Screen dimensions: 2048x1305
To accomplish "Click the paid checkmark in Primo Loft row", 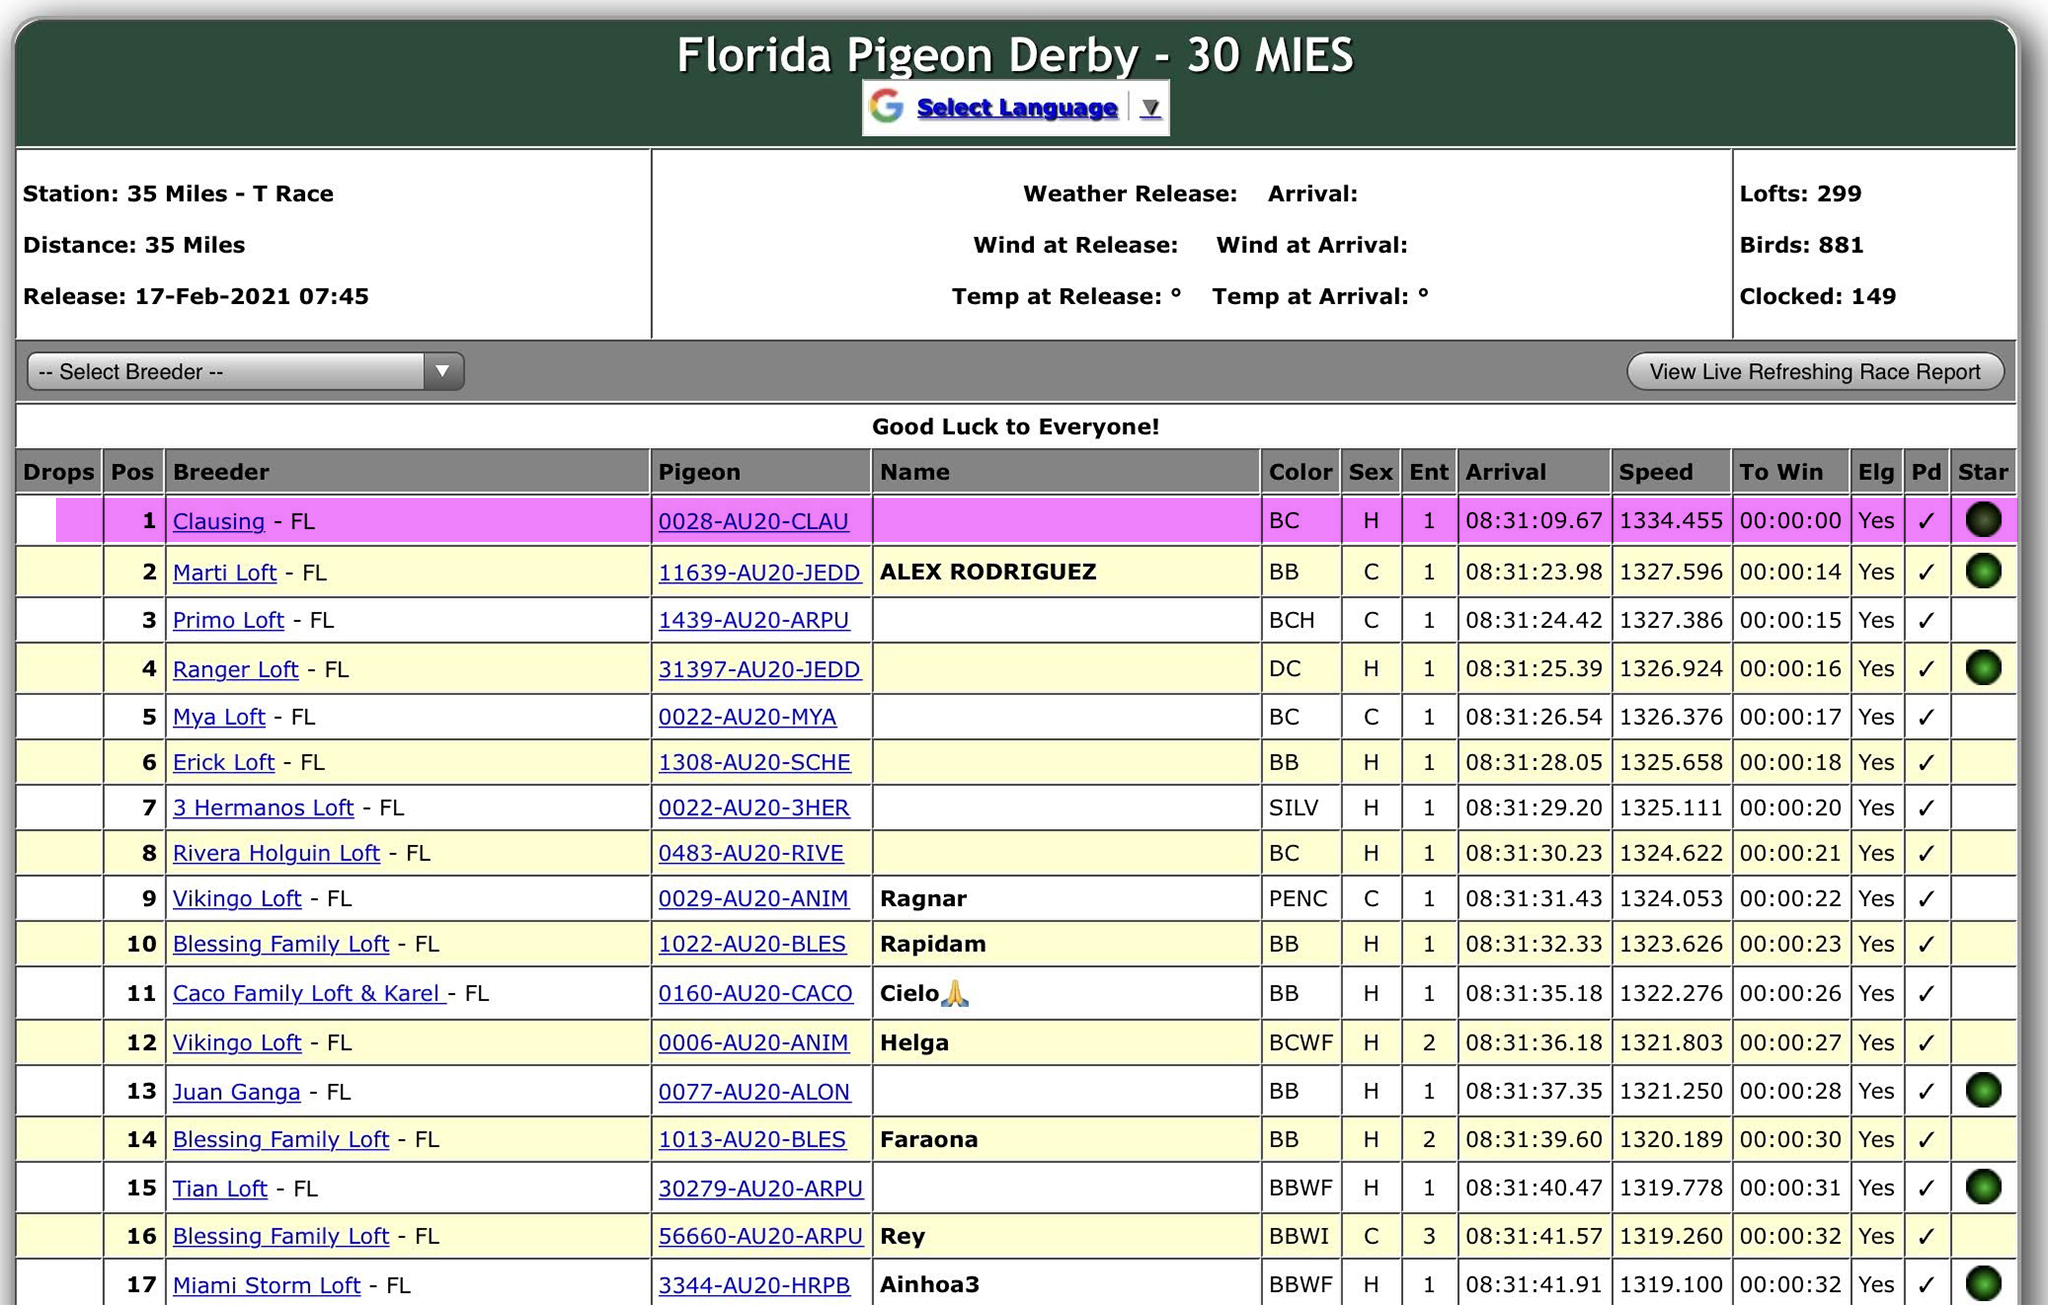I will (1925, 621).
